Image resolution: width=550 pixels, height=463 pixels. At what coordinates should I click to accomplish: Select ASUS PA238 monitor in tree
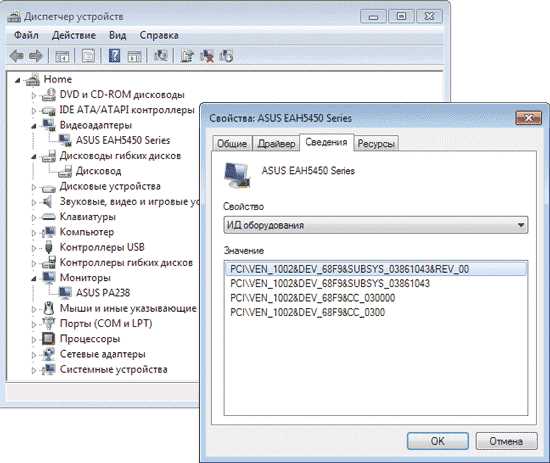(103, 293)
